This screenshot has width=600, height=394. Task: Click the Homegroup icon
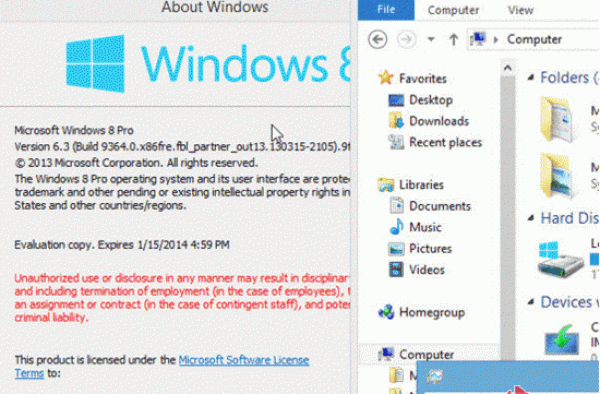pyautogui.click(x=386, y=312)
